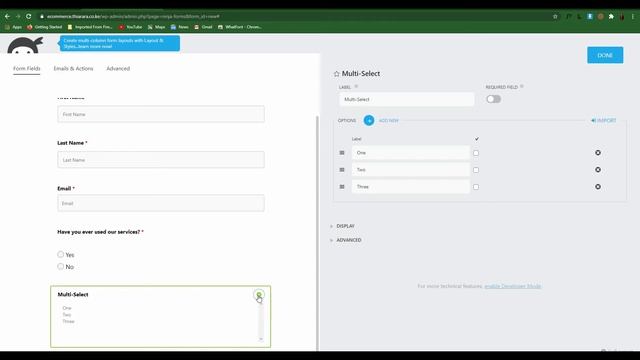Click the Import options link
Screen dimensions: 640x360
tap(604, 120)
